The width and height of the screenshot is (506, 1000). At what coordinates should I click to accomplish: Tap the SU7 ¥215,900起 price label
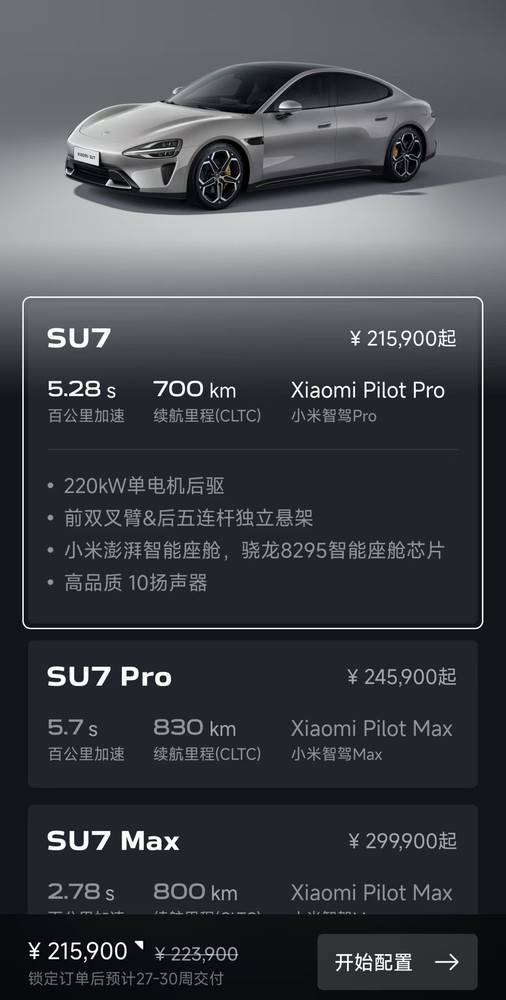403,339
